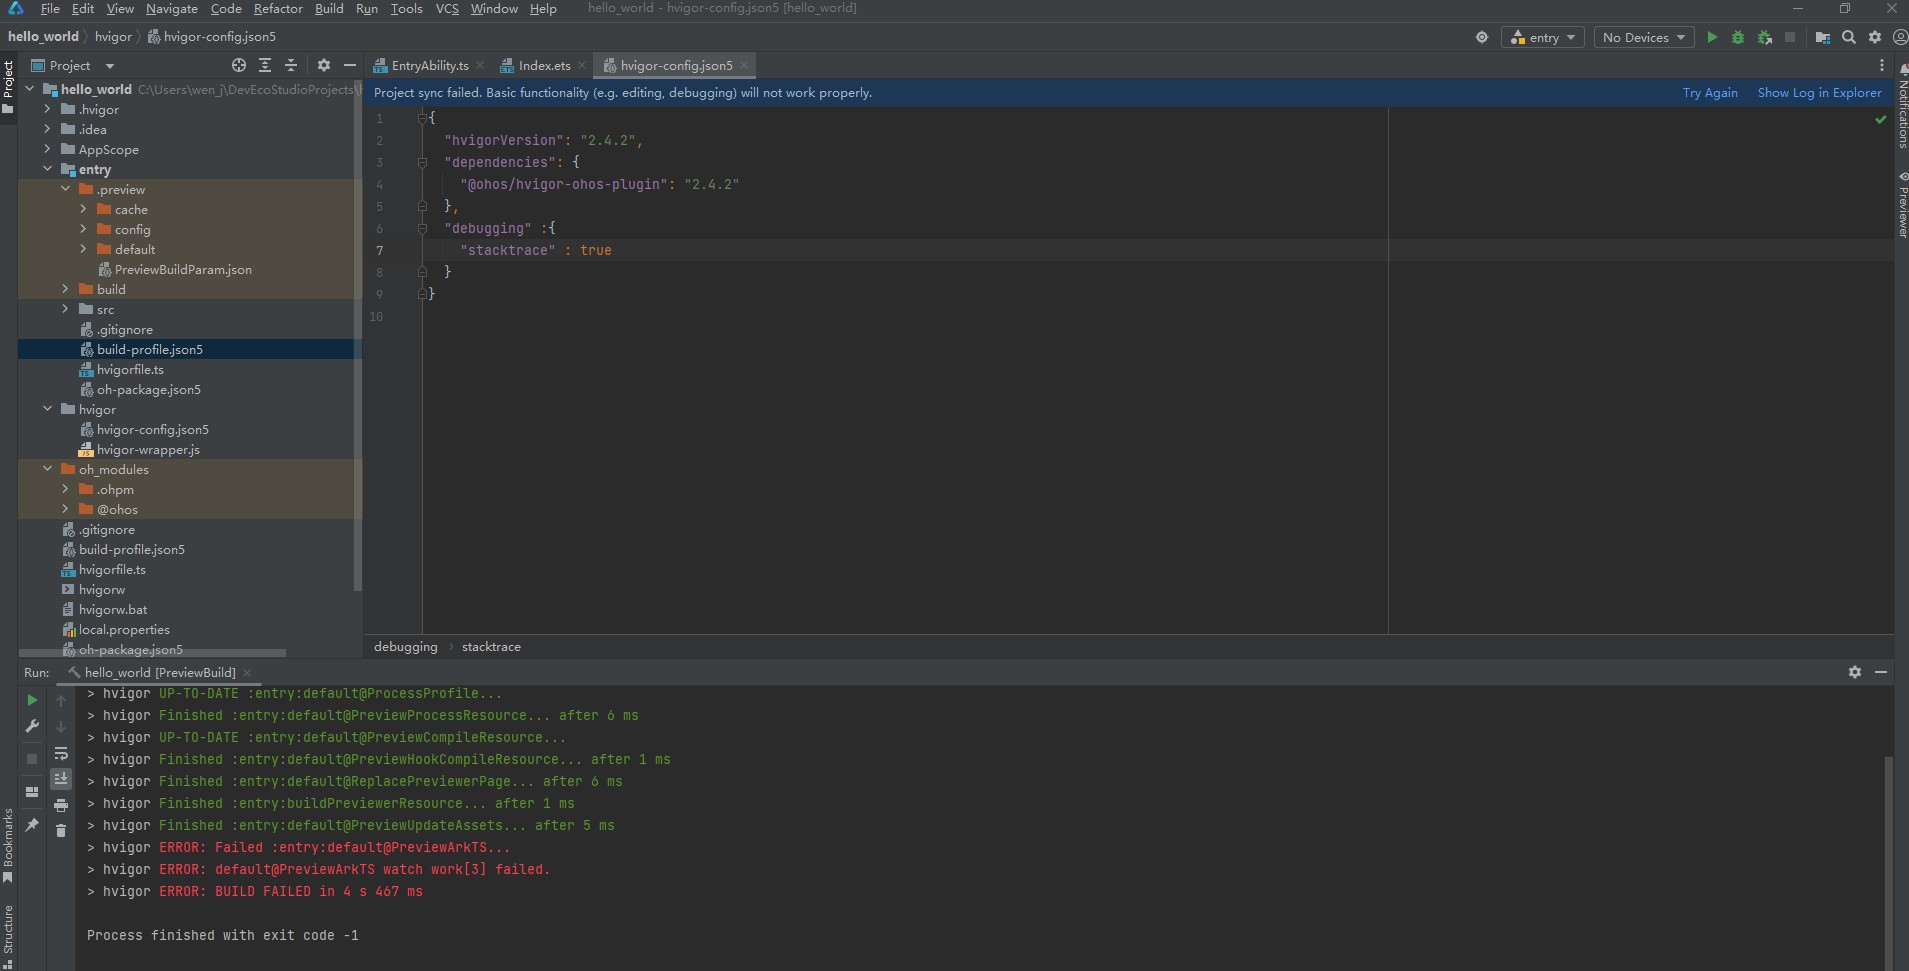Open the File menu
The height and width of the screenshot is (971, 1909).
[x=50, y=8]
